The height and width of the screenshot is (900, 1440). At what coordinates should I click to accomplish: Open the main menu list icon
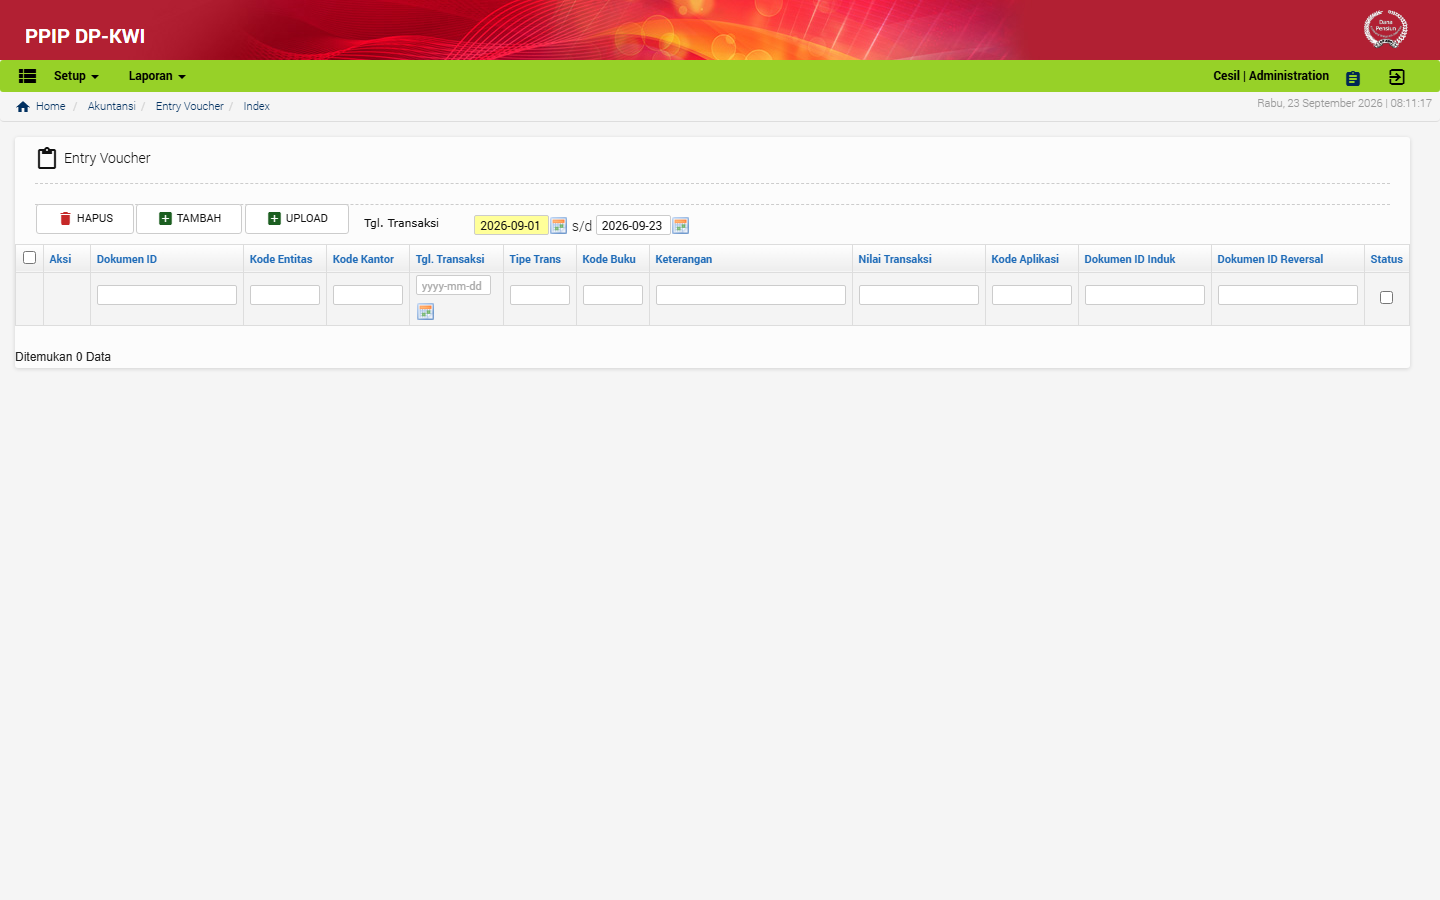[28, 76]
